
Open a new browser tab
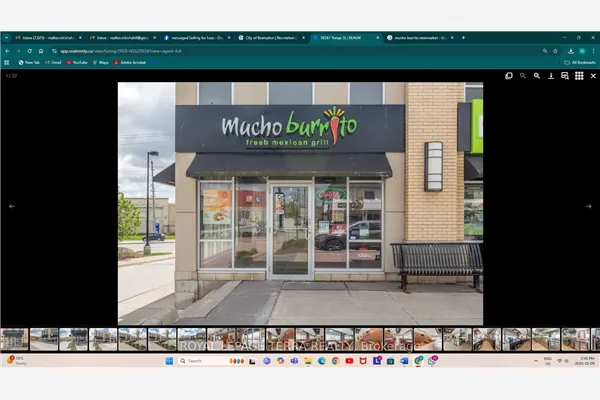(x=463, y=38)
